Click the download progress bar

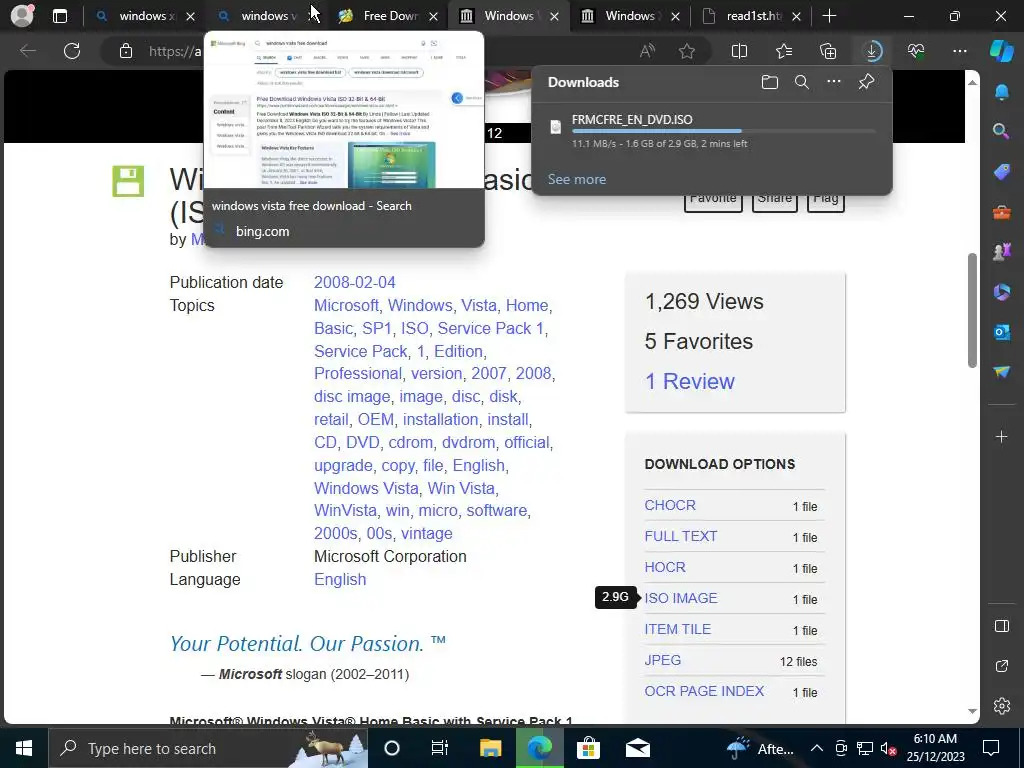pyautogui.click(x=724, y=131)
